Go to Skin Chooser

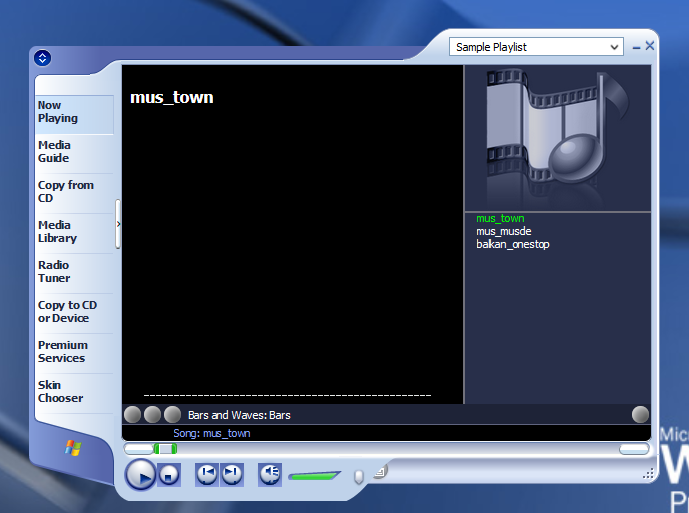pos(60,392)
